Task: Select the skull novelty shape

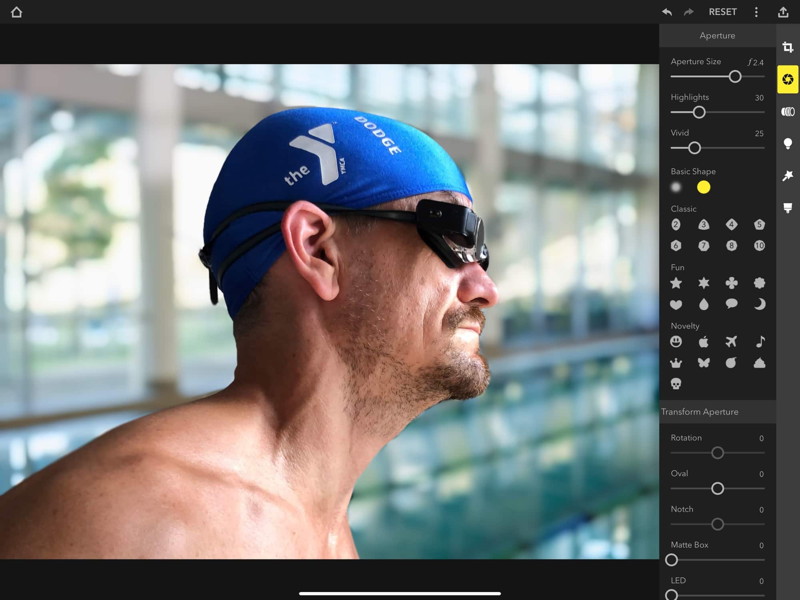Action: [677, 383]
